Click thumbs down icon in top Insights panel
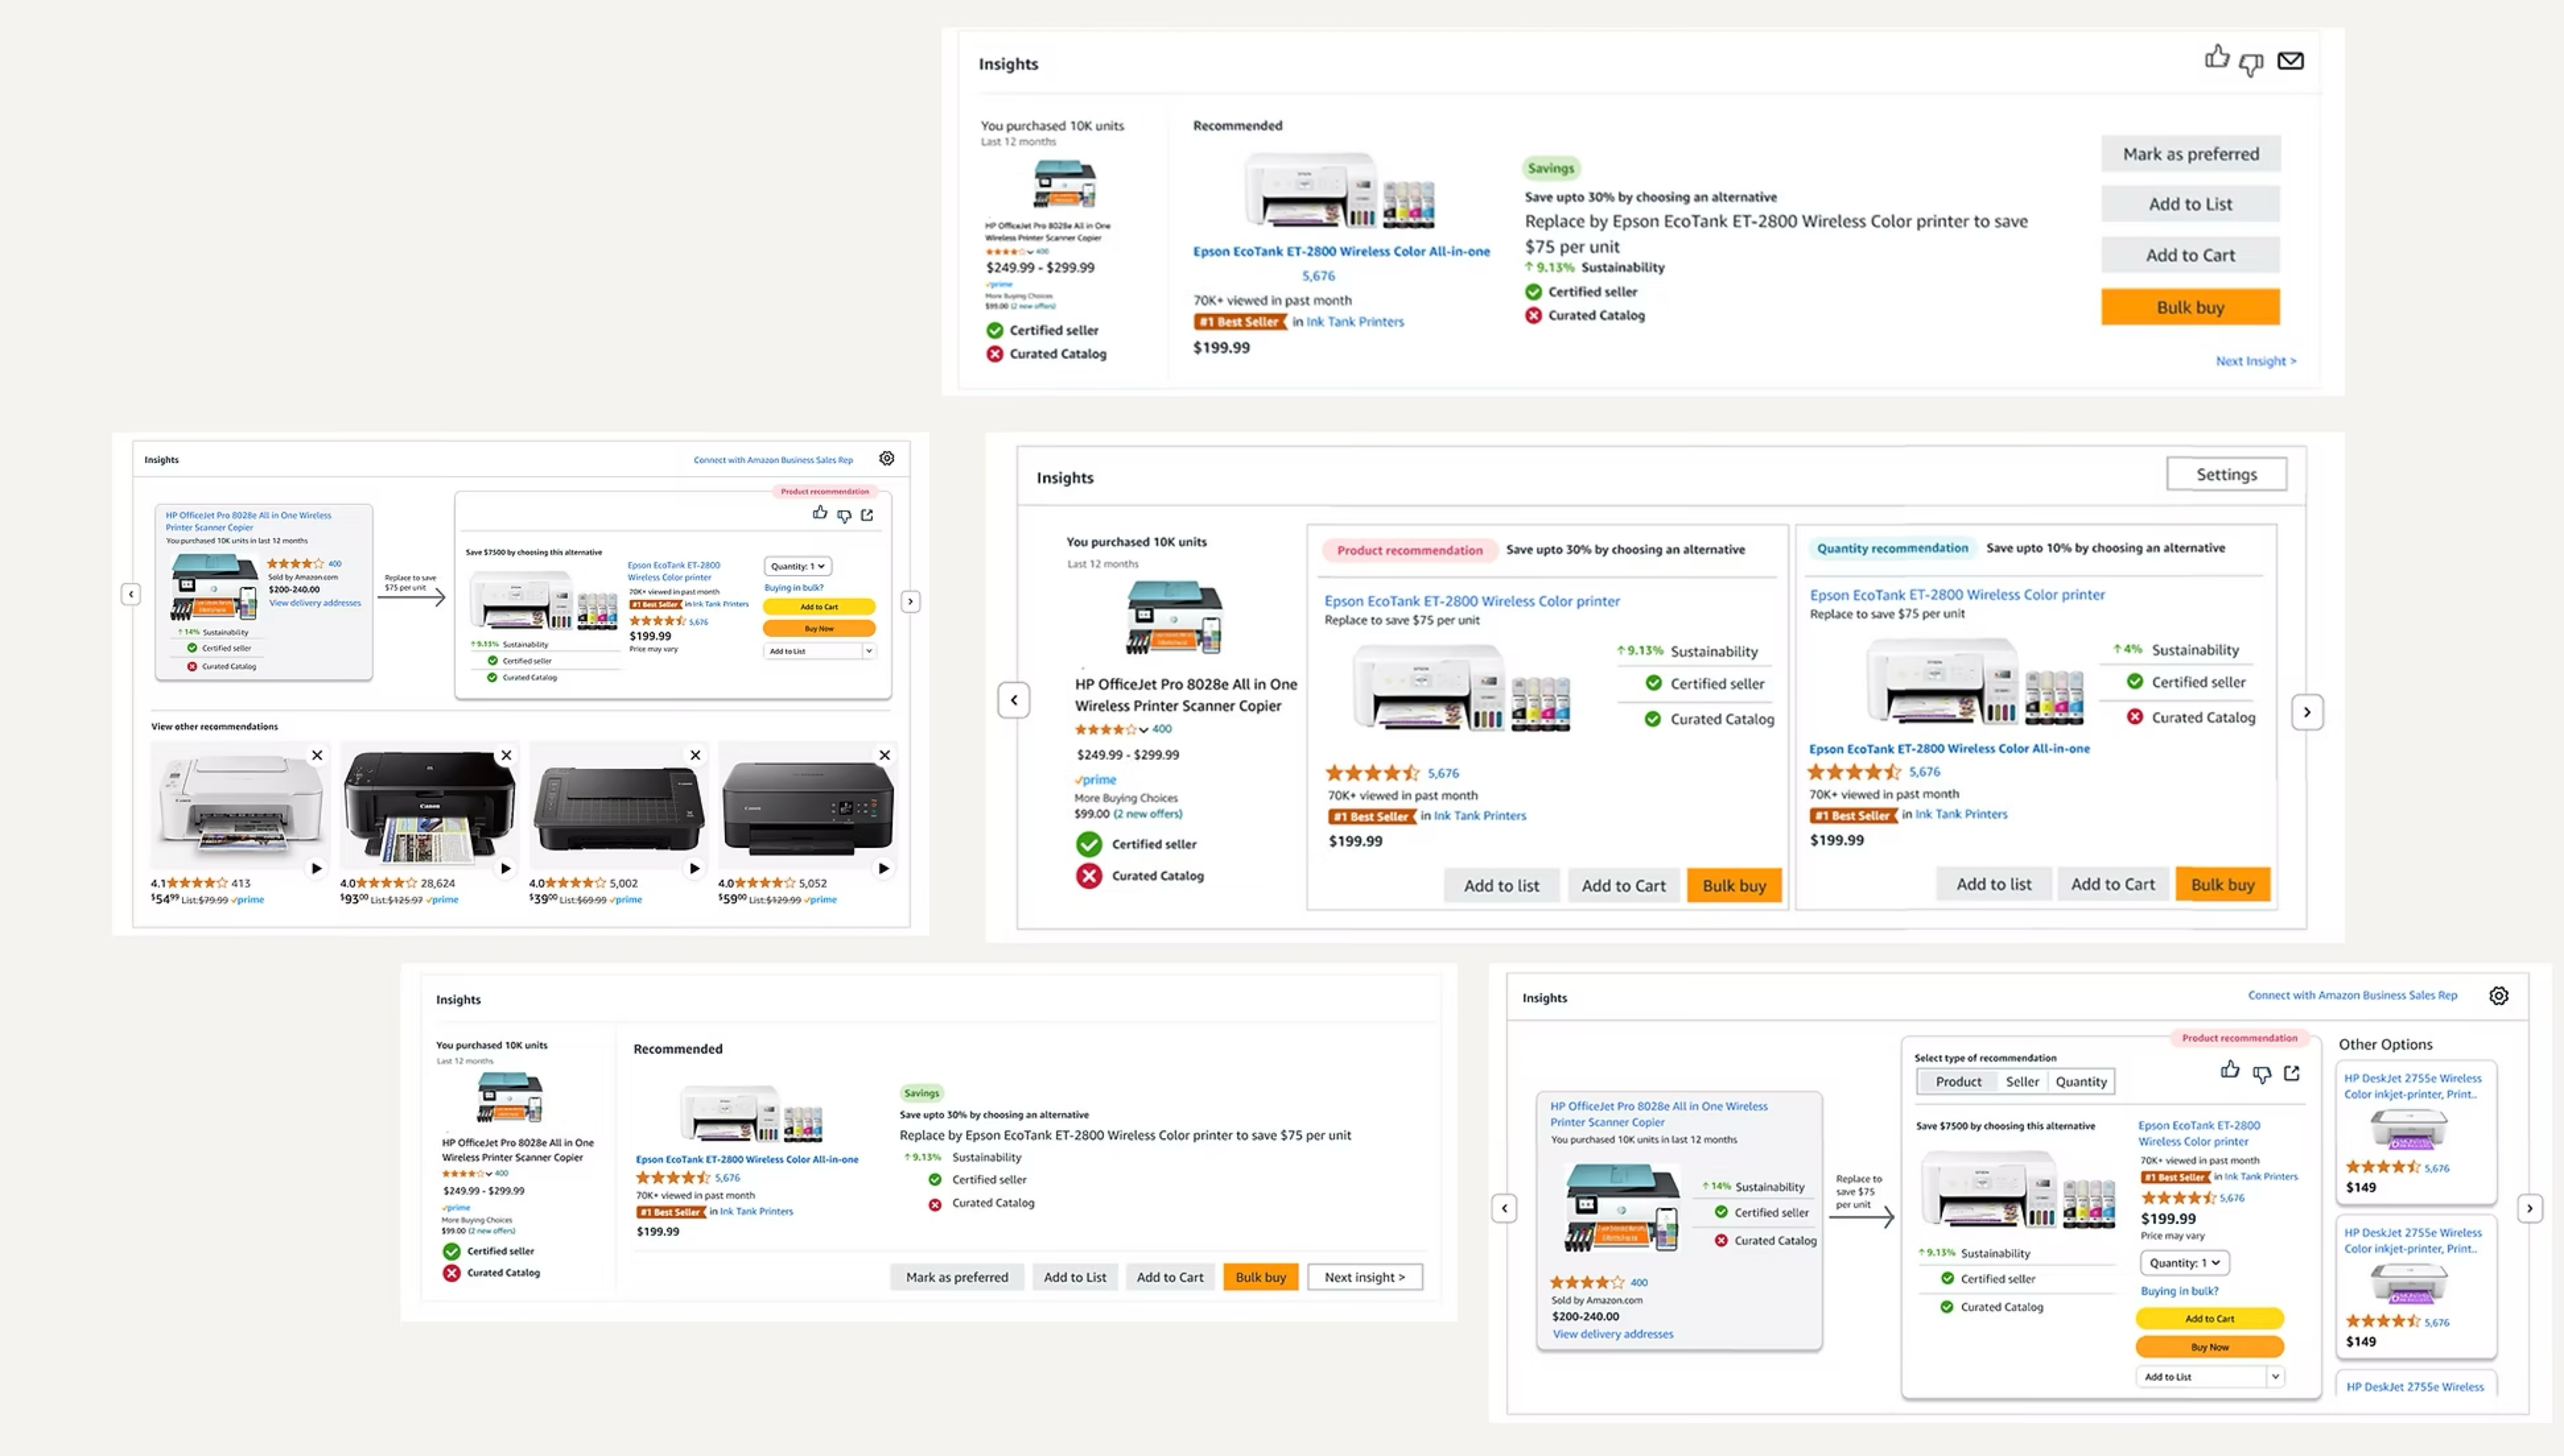Viewport: 2564px width, 1456px height. click(2251, 64)
